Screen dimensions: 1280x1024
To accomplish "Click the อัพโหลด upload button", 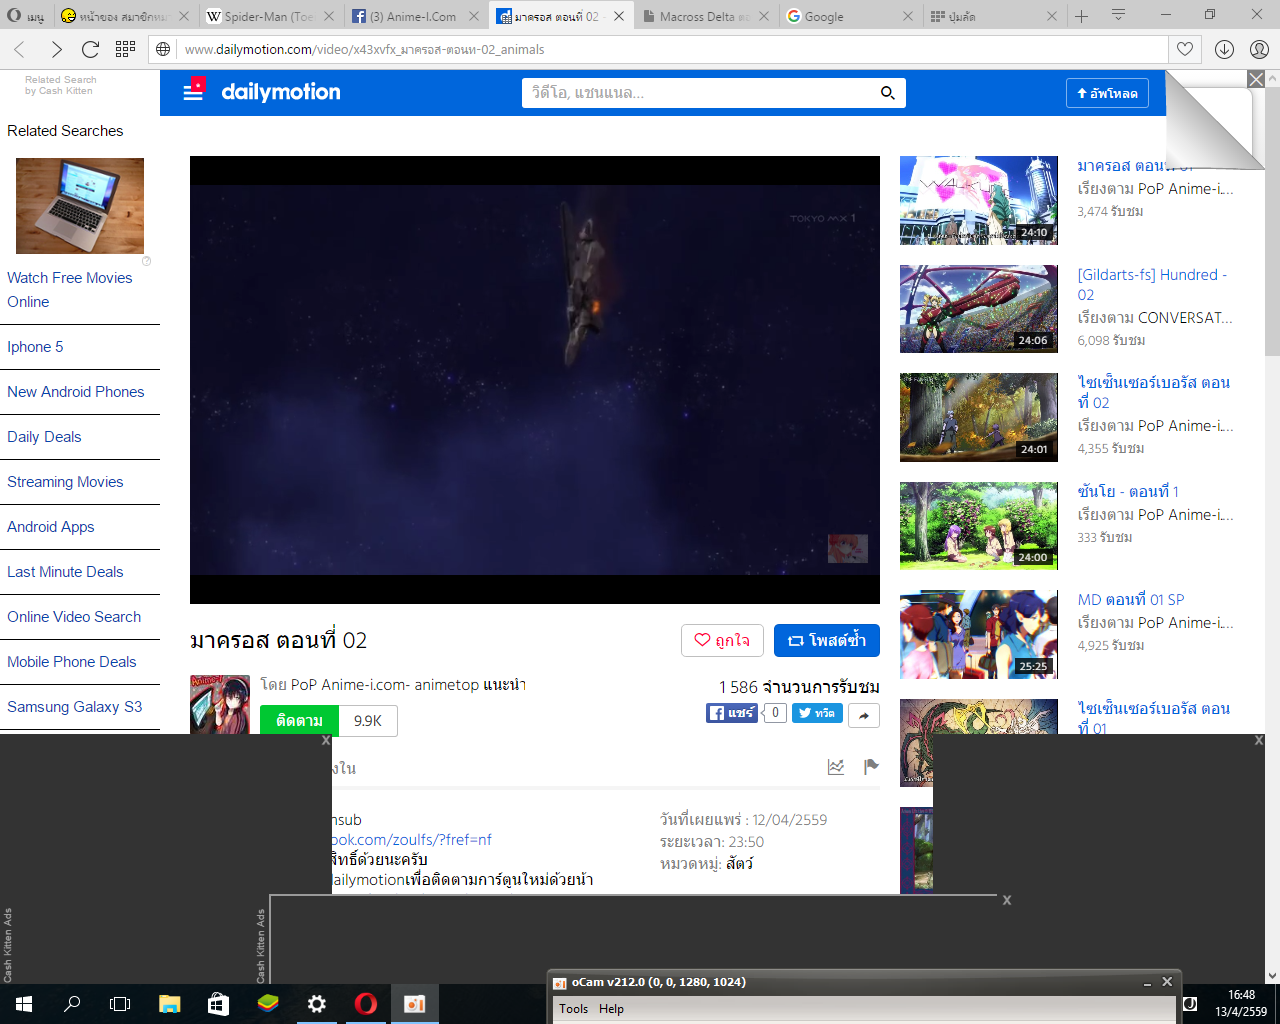I will point(1107,93).
